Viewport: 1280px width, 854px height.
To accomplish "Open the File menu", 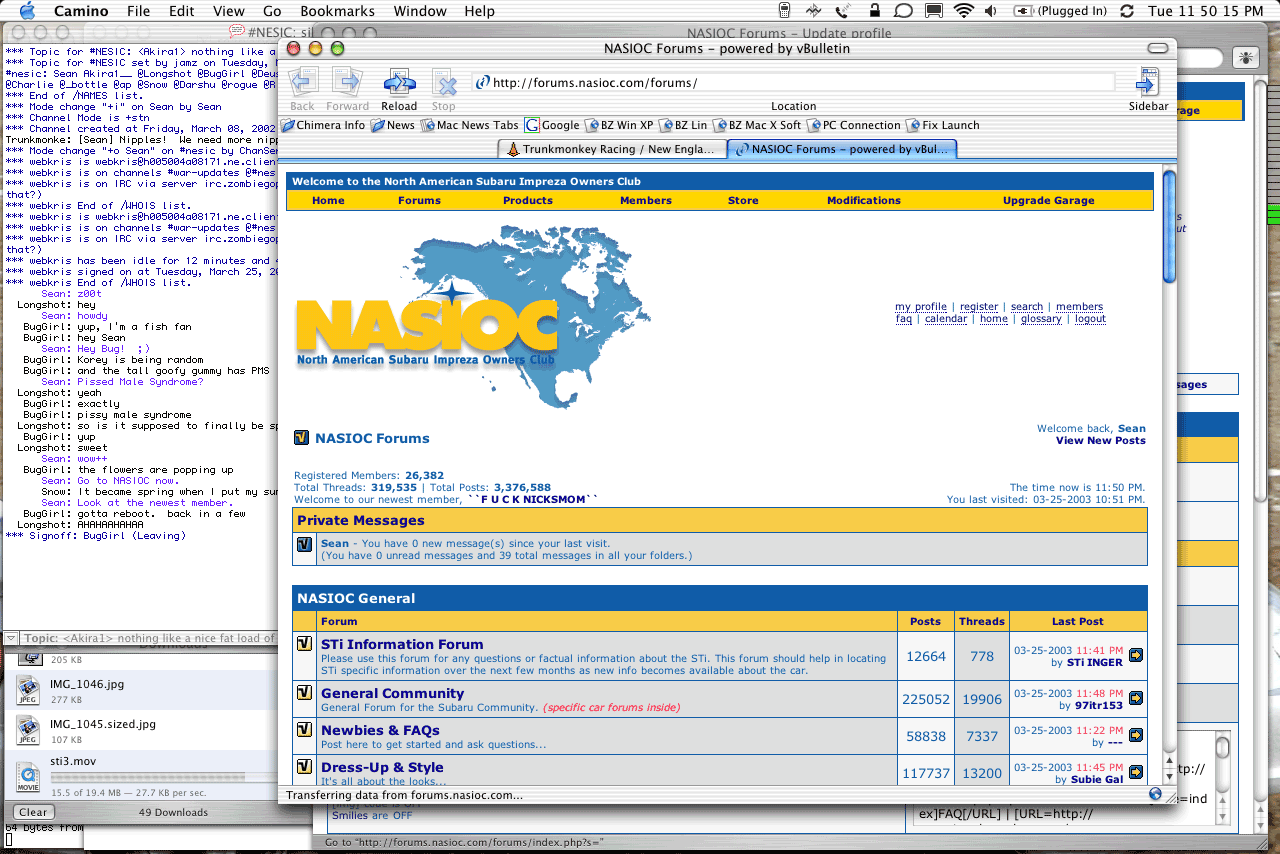I will [x=138, y=11].
